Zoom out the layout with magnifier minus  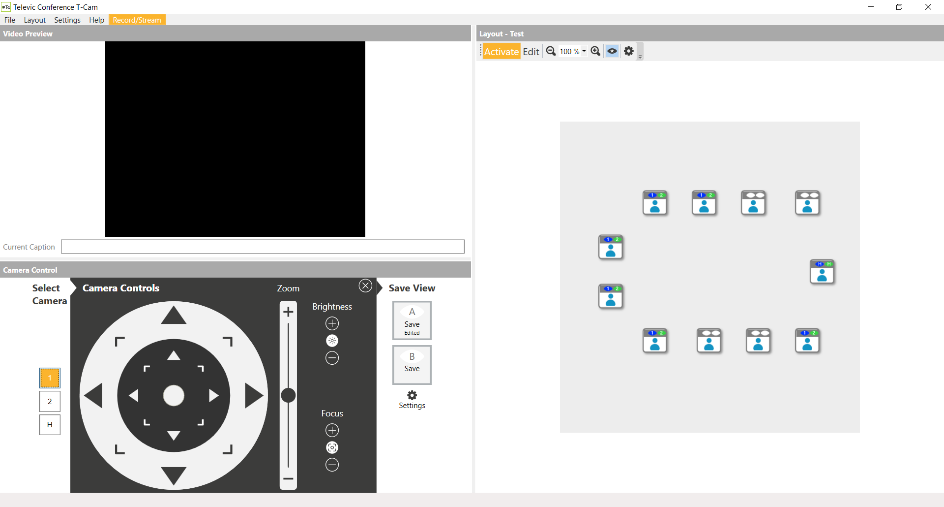[x=550, y=51]
